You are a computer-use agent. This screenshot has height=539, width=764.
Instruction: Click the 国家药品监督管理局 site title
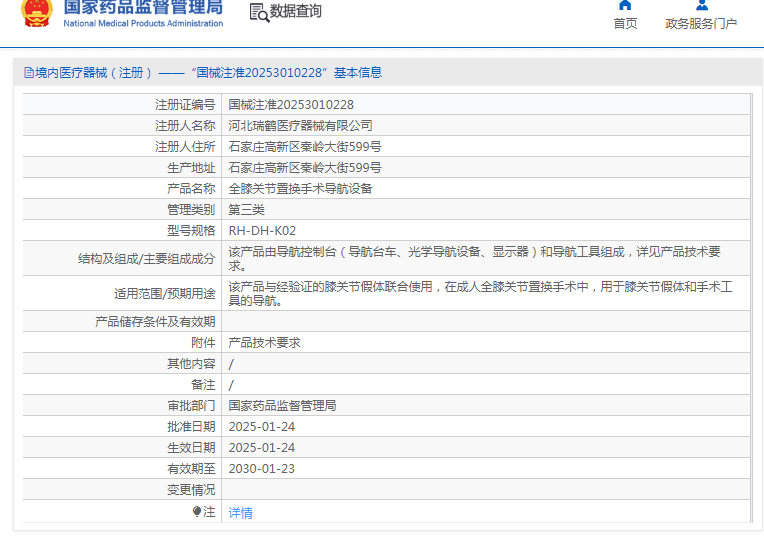143,7
